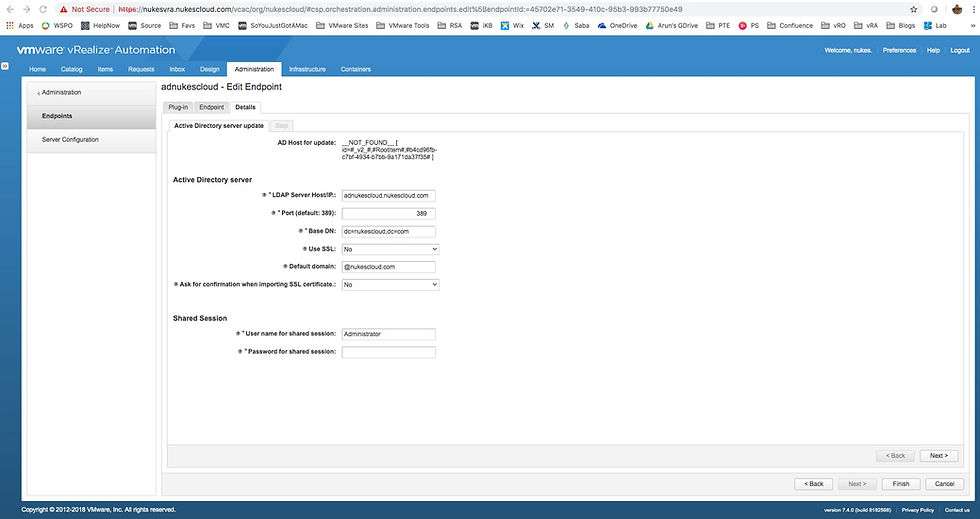The height and width of the screenshot is (519, 980).
Task: Open the Design tab
Action: tap(209, 69)
